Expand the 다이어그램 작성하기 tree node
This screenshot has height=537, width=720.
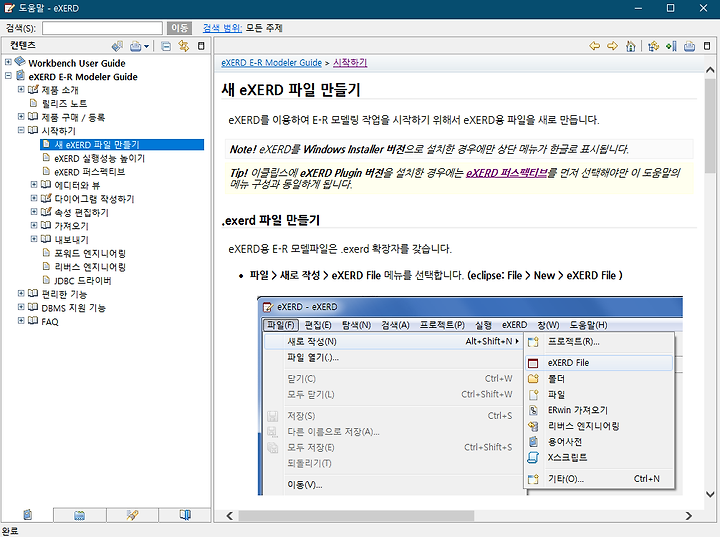tap(34, 198)
